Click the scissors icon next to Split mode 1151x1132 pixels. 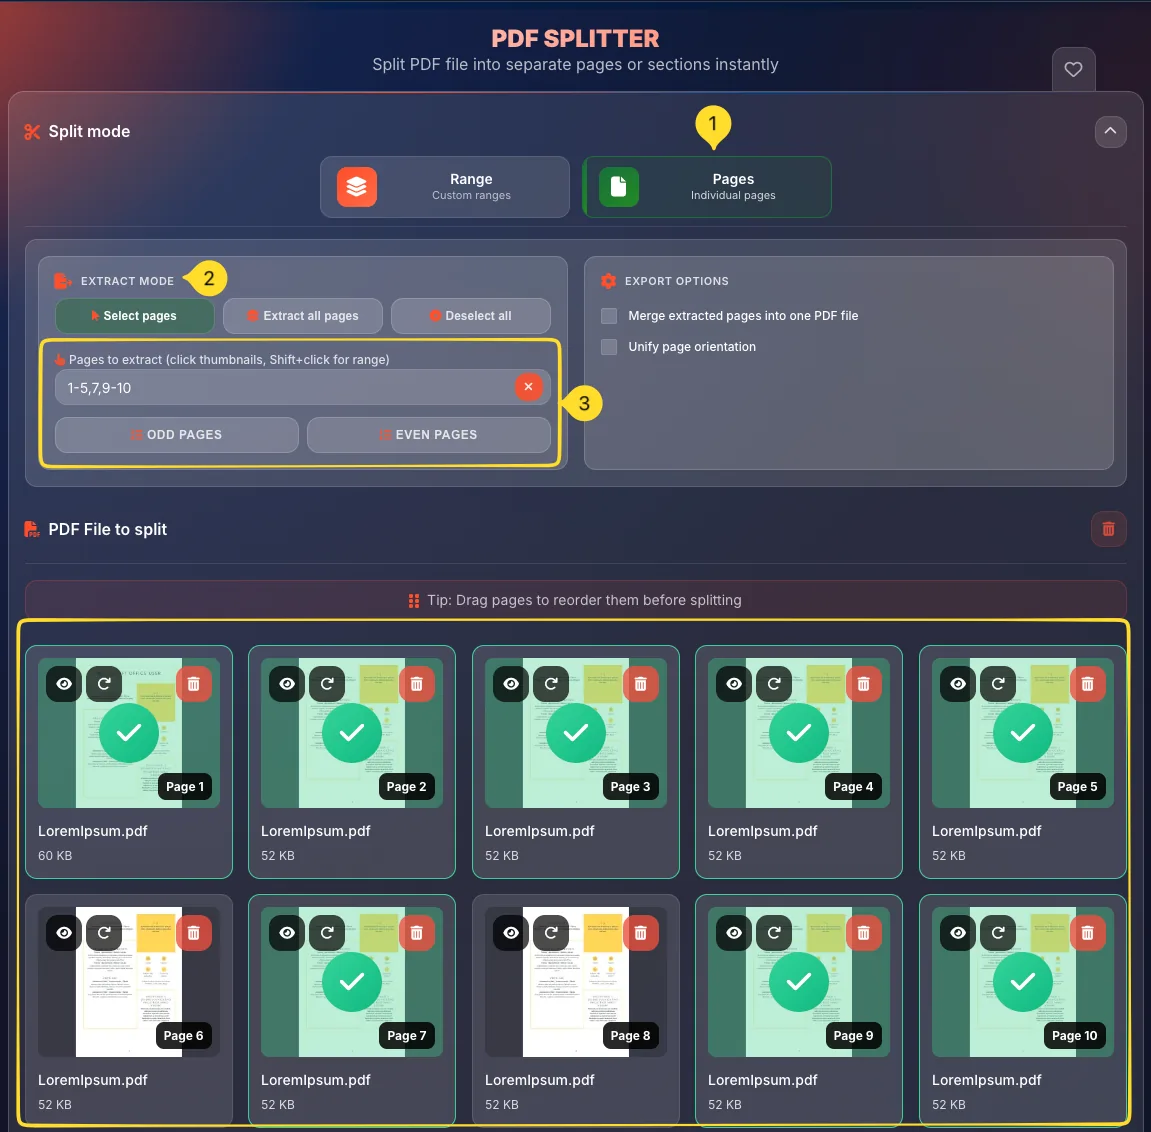coord(31,131)
